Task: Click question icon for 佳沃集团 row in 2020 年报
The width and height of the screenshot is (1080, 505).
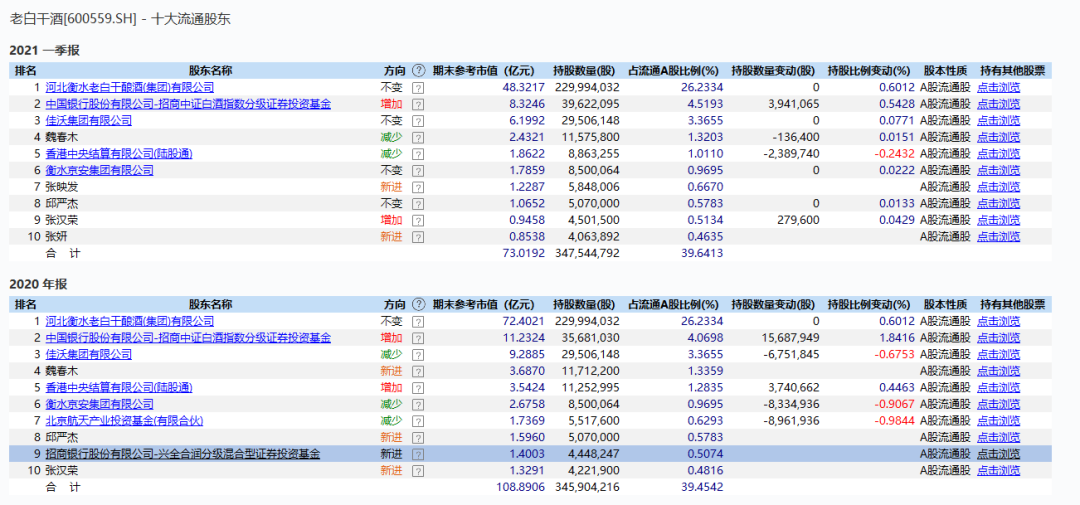Action: tap(418, 355)
